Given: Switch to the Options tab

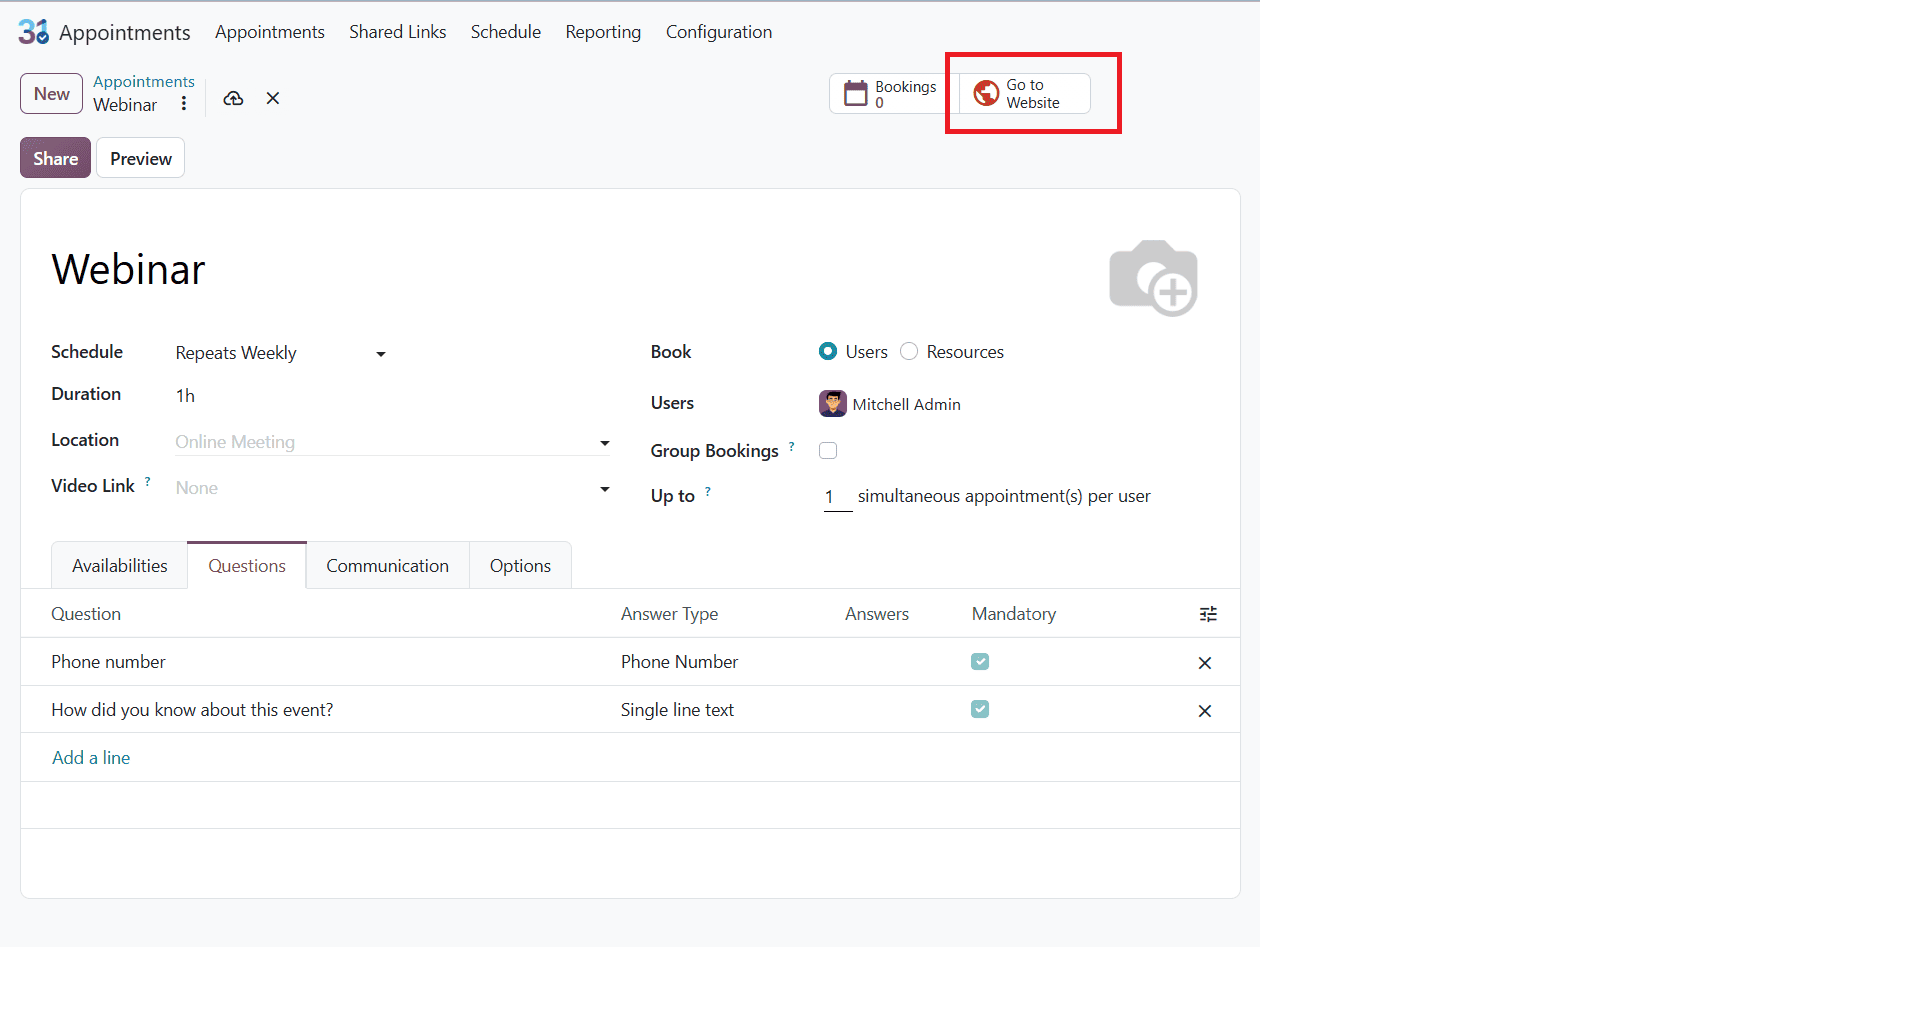Looking at the screenshot, I should [520, 566].
